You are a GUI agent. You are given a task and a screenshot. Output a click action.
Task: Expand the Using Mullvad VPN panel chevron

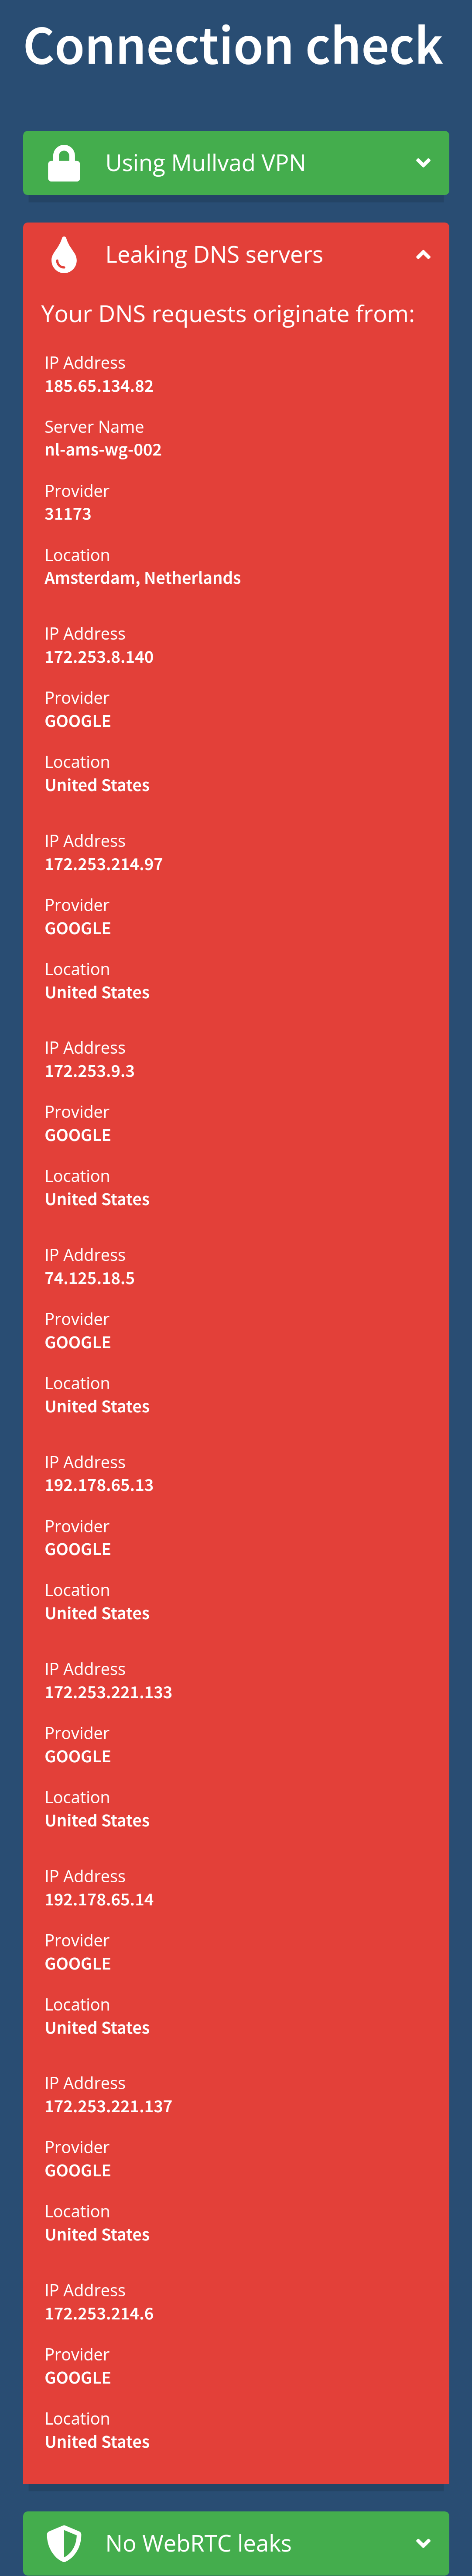pyautogui.click(x=423, y=163)
